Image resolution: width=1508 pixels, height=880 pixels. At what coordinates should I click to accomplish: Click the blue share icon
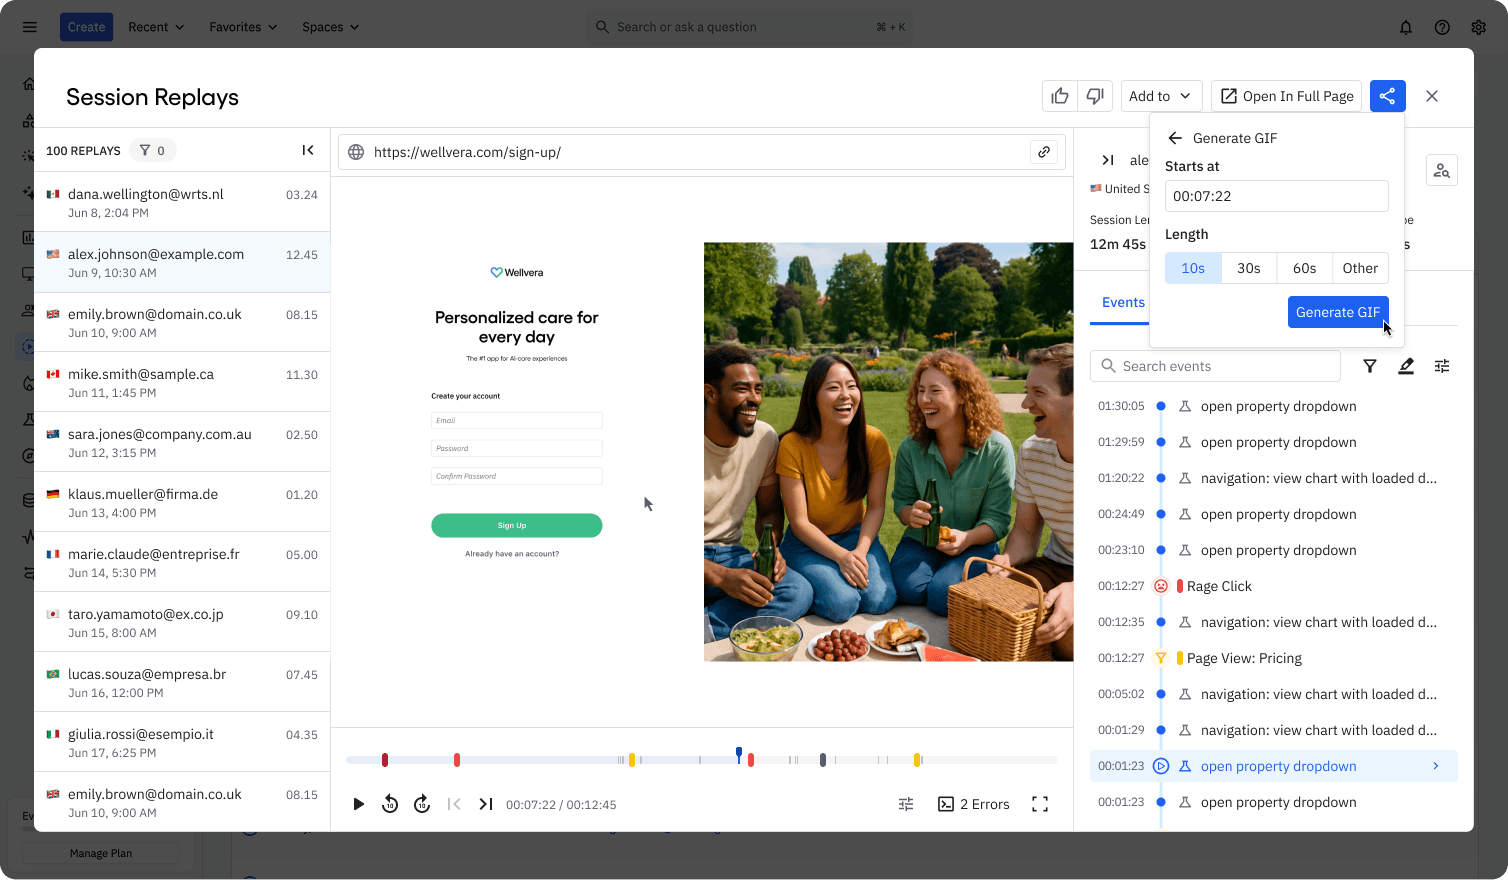click(x=1387, y=95)
